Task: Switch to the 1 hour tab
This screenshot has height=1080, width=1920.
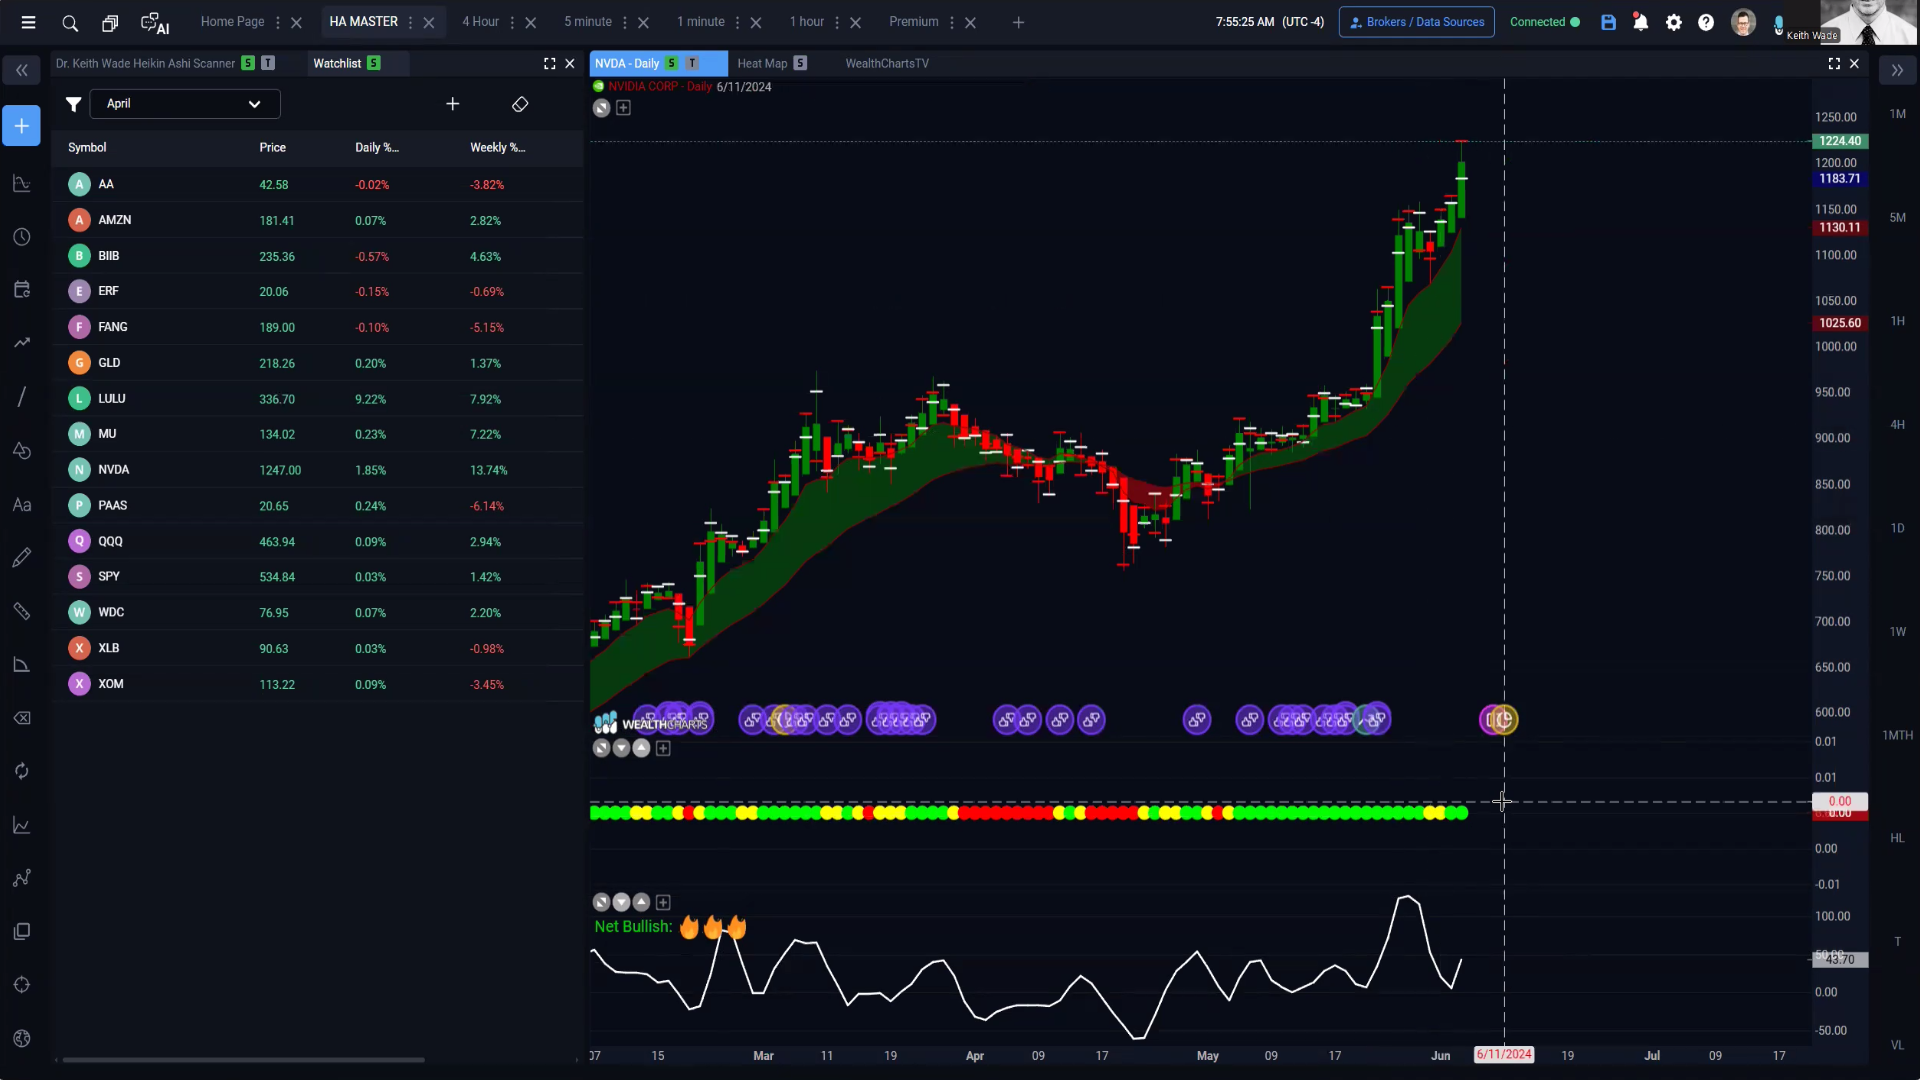Action: coord(807,22)
